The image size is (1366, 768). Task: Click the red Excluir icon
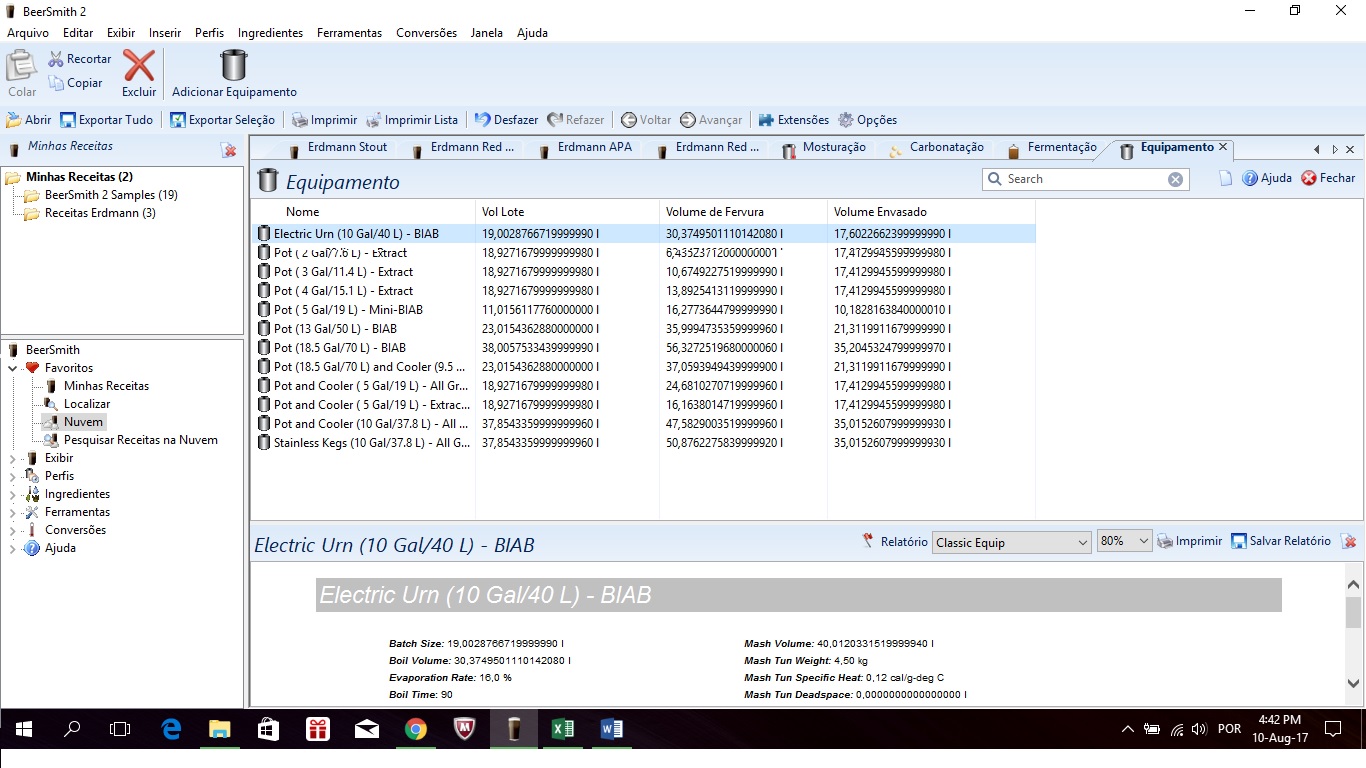click(x=139, y=66)
